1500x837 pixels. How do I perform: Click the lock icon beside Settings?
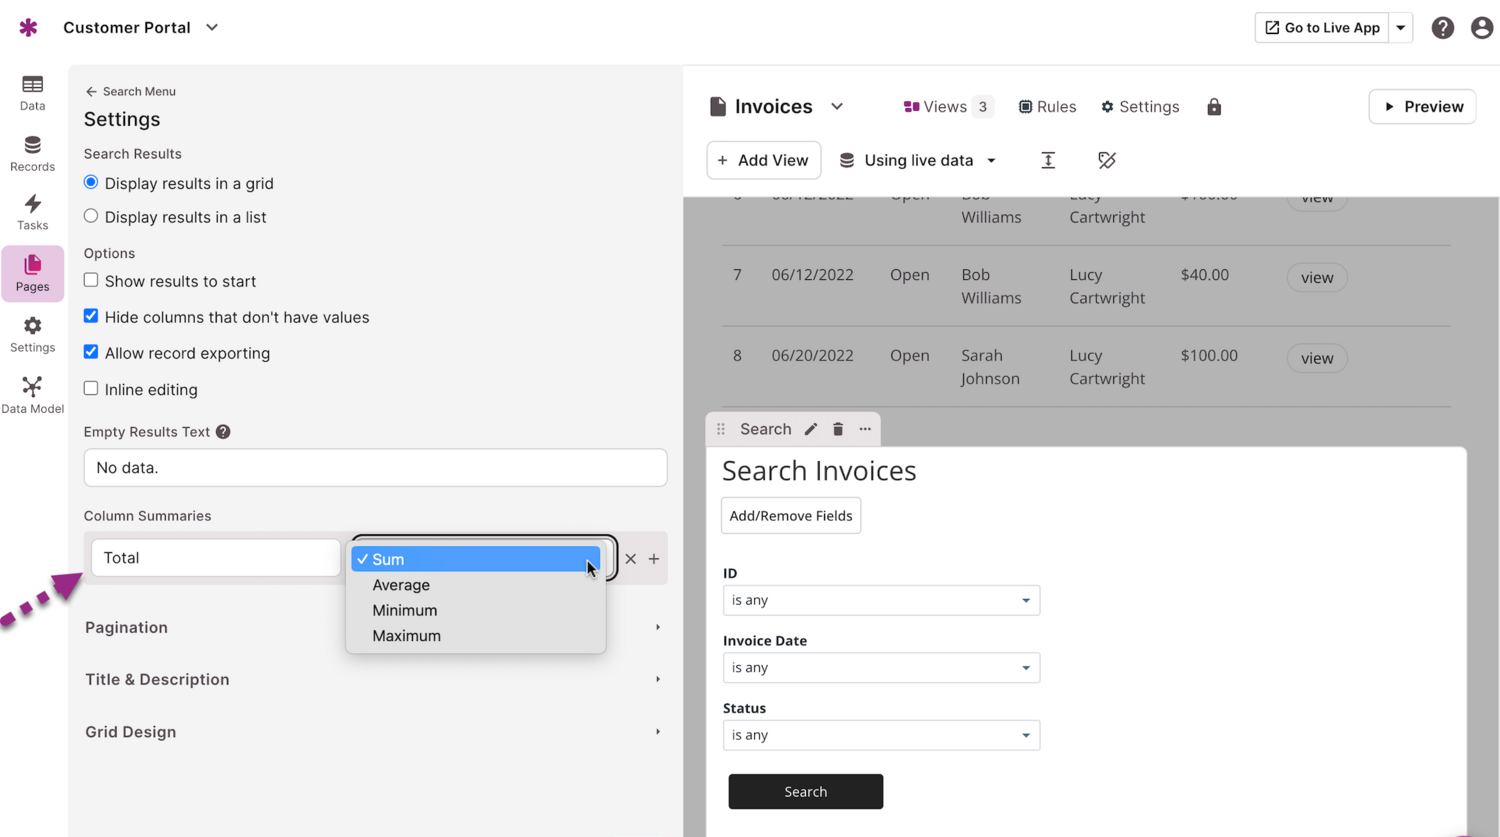[1214, 107]
